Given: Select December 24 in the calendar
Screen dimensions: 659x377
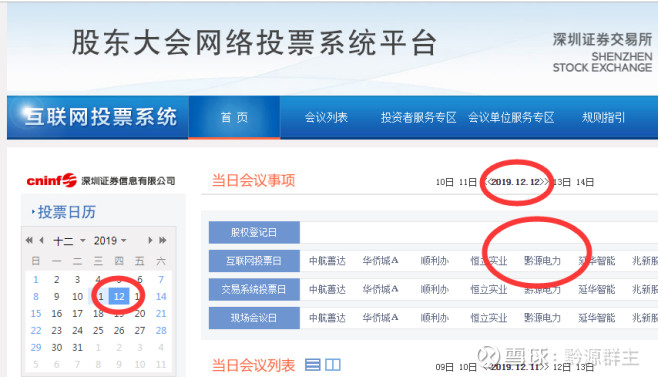Looking at the screenshot, I should point(77,330).
